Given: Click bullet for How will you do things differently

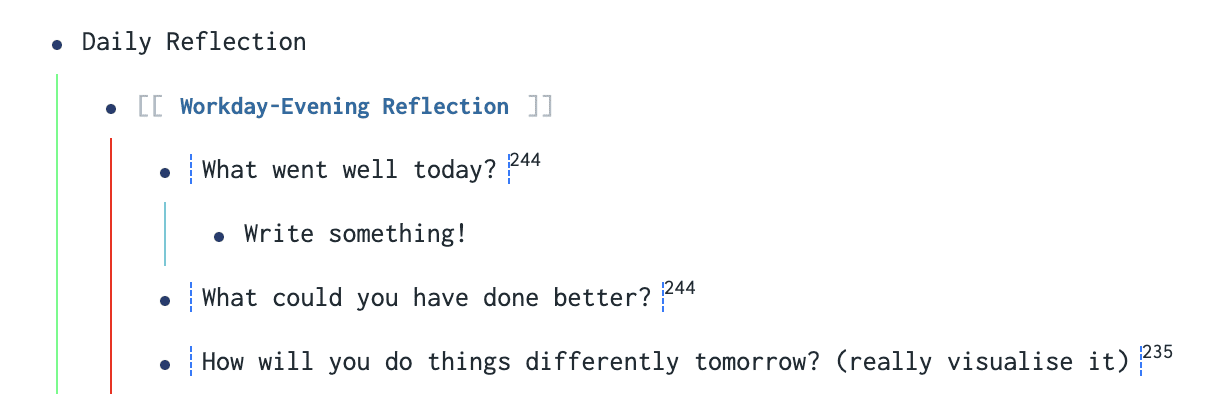Looking at the screenshot, I should (166, 364).
